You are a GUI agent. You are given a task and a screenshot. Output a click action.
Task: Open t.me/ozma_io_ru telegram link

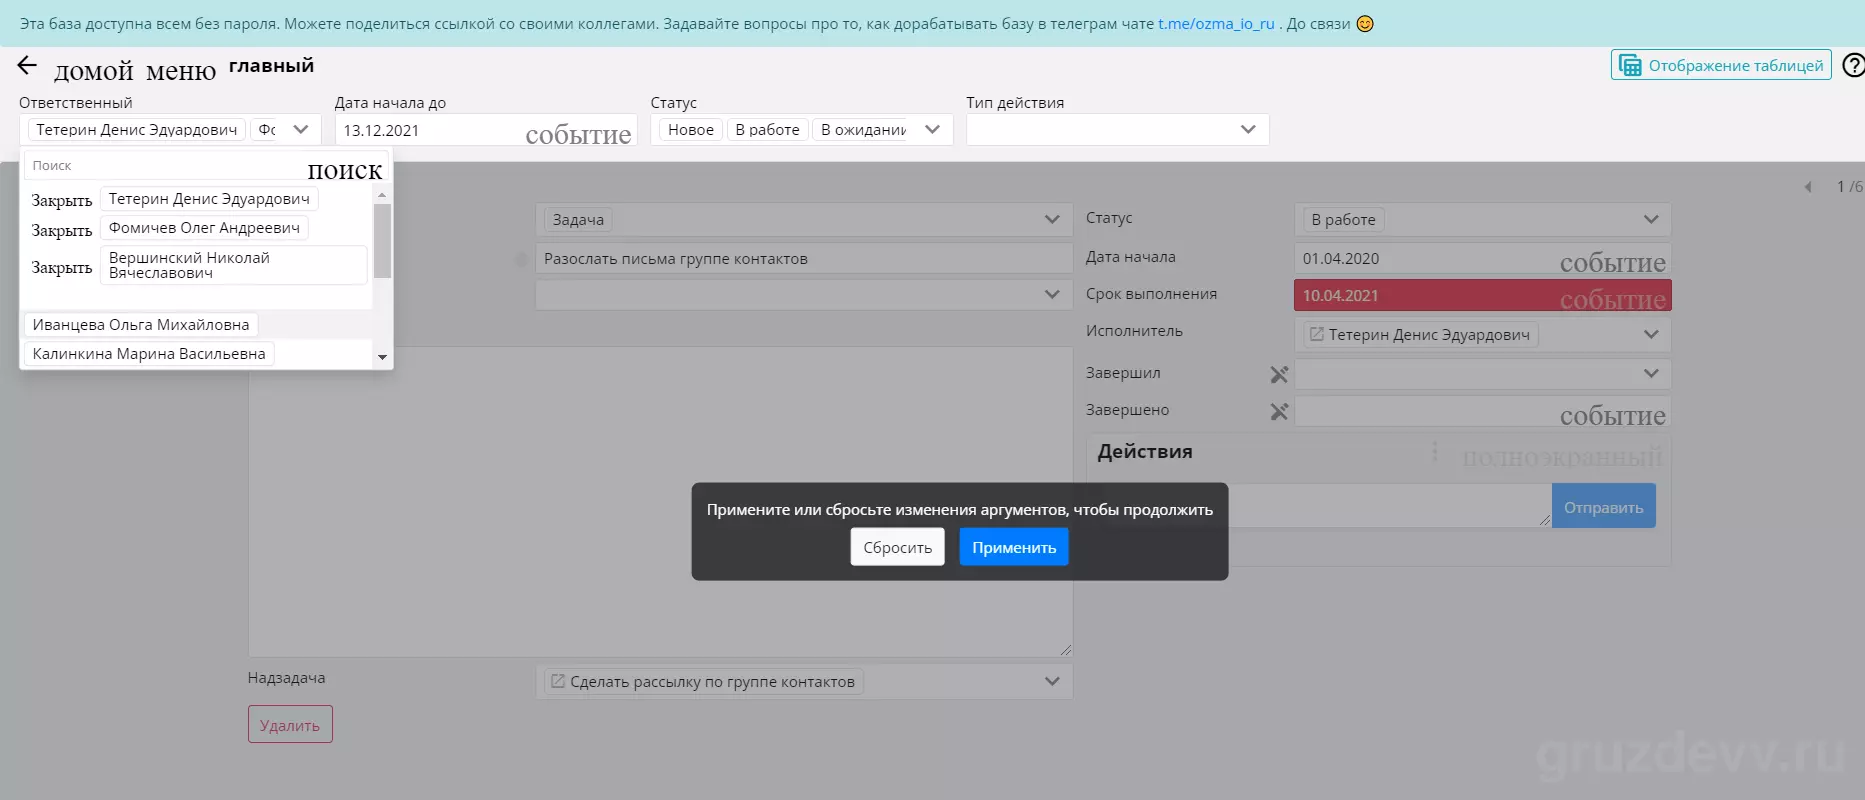pyautogui.click(x=1216, y=24)
